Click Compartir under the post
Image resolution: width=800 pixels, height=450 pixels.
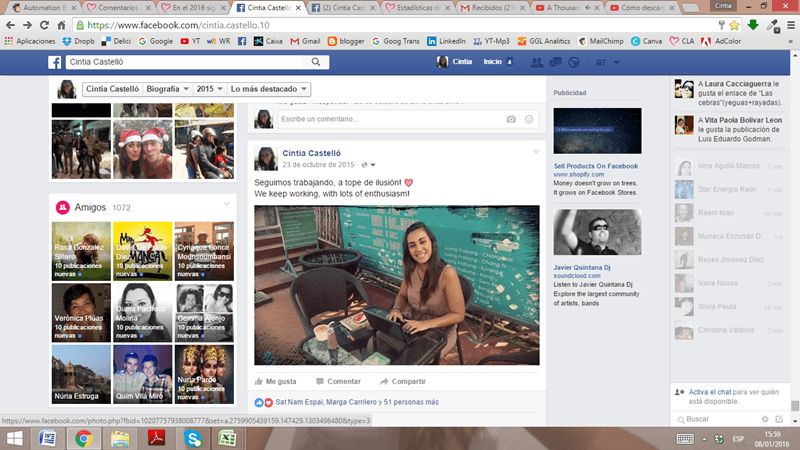(402, 381)
